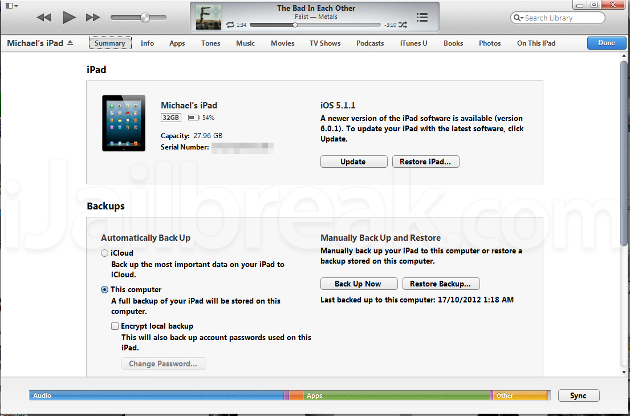Screen dimensions: 630x416
Task: Open the Up Next list icon
Action: tap(422, 17)
